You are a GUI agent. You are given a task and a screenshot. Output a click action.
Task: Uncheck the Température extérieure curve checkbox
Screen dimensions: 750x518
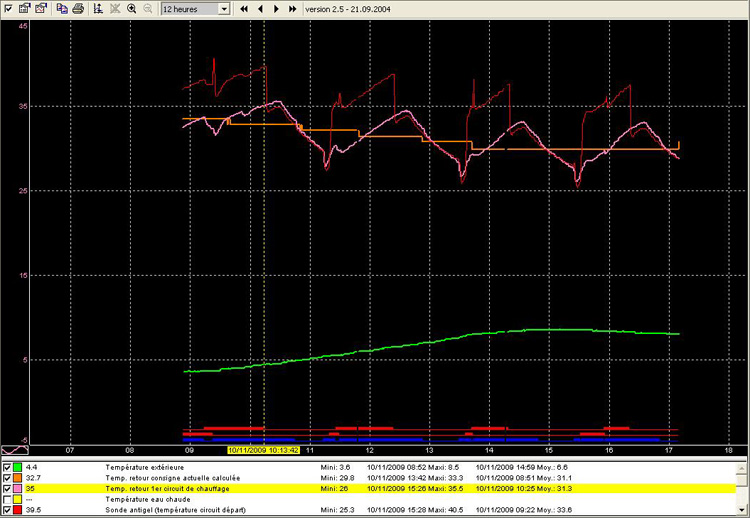point(7,467)
